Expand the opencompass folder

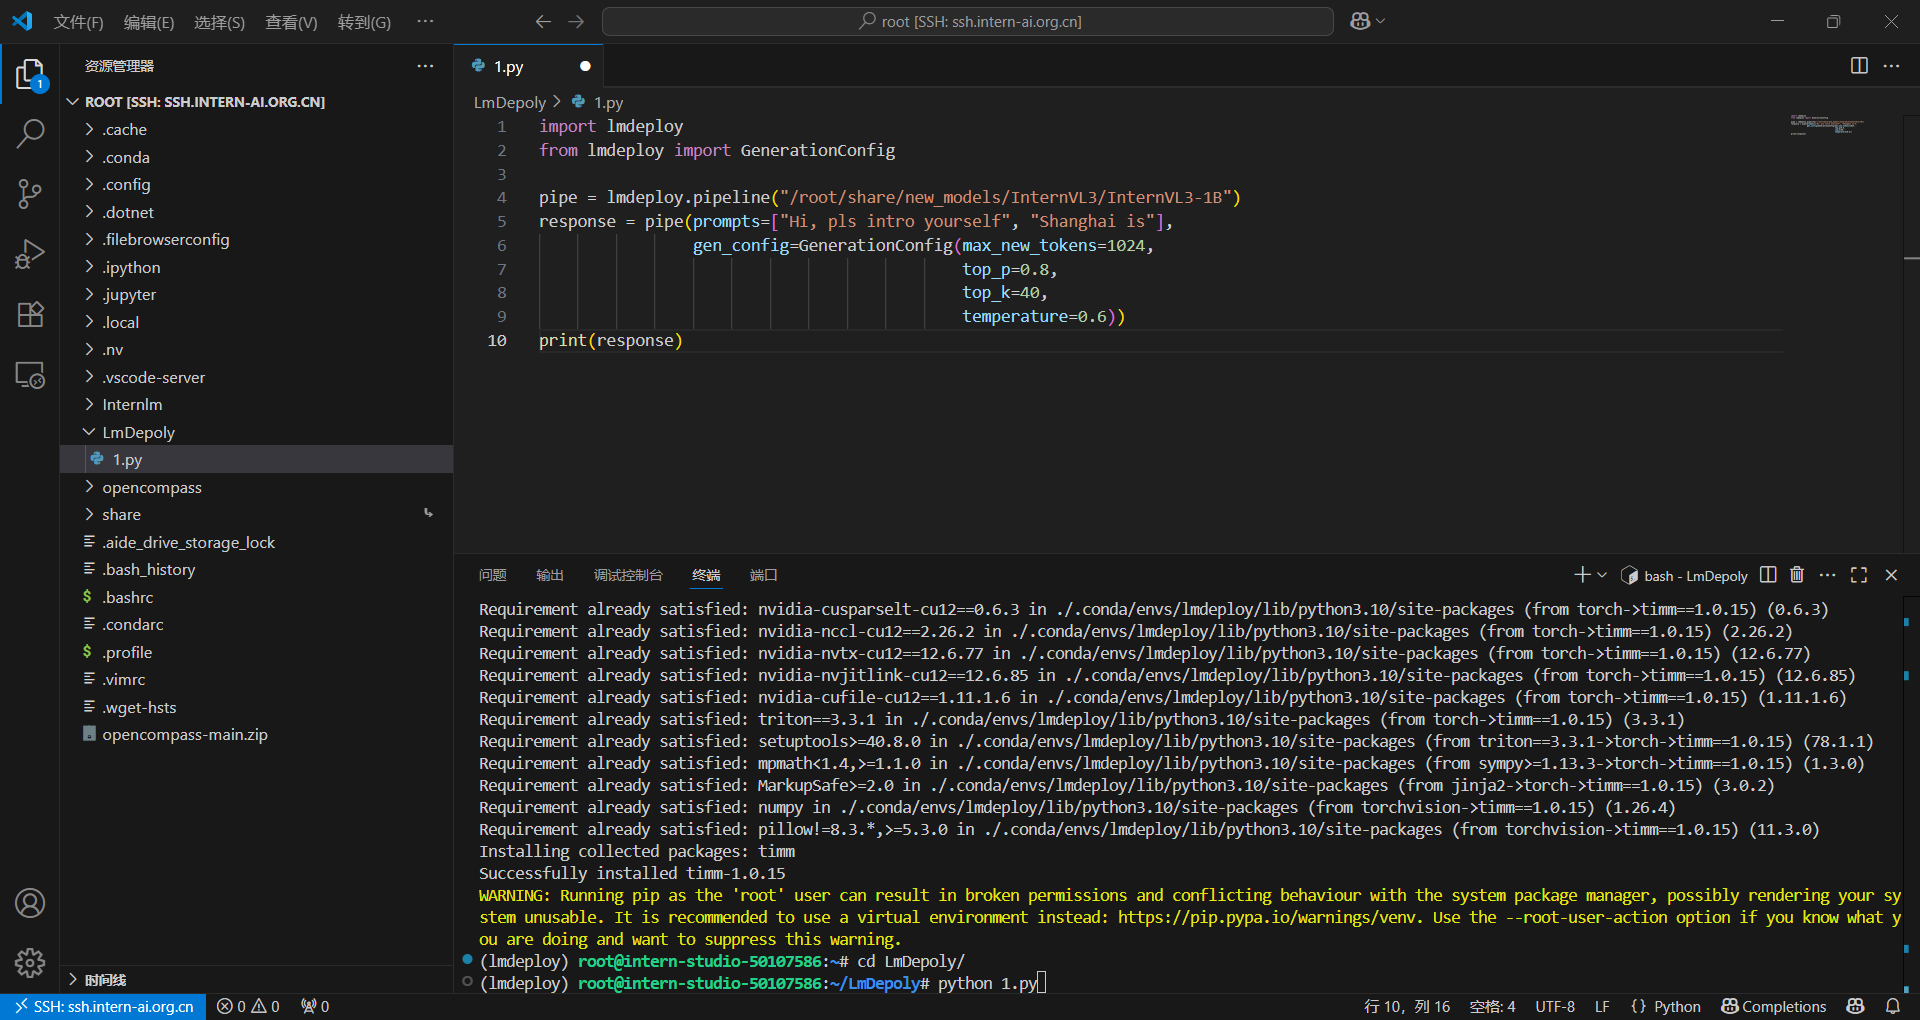click(256, 487)
